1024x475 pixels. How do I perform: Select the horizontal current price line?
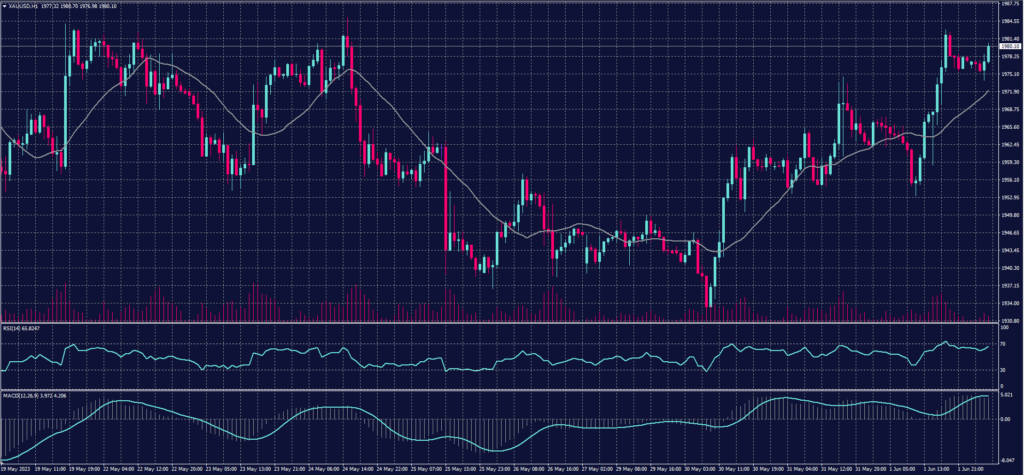point(500,46)
